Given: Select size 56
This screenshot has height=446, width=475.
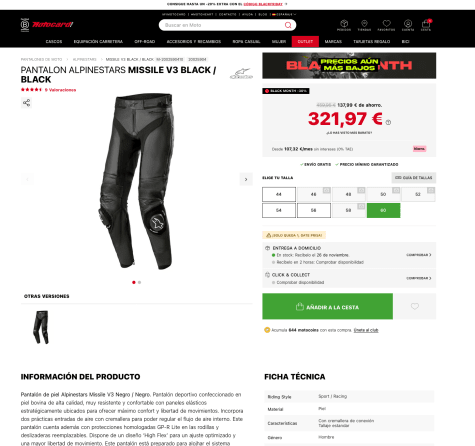Looking at the screenshot, I should (314, 210).
